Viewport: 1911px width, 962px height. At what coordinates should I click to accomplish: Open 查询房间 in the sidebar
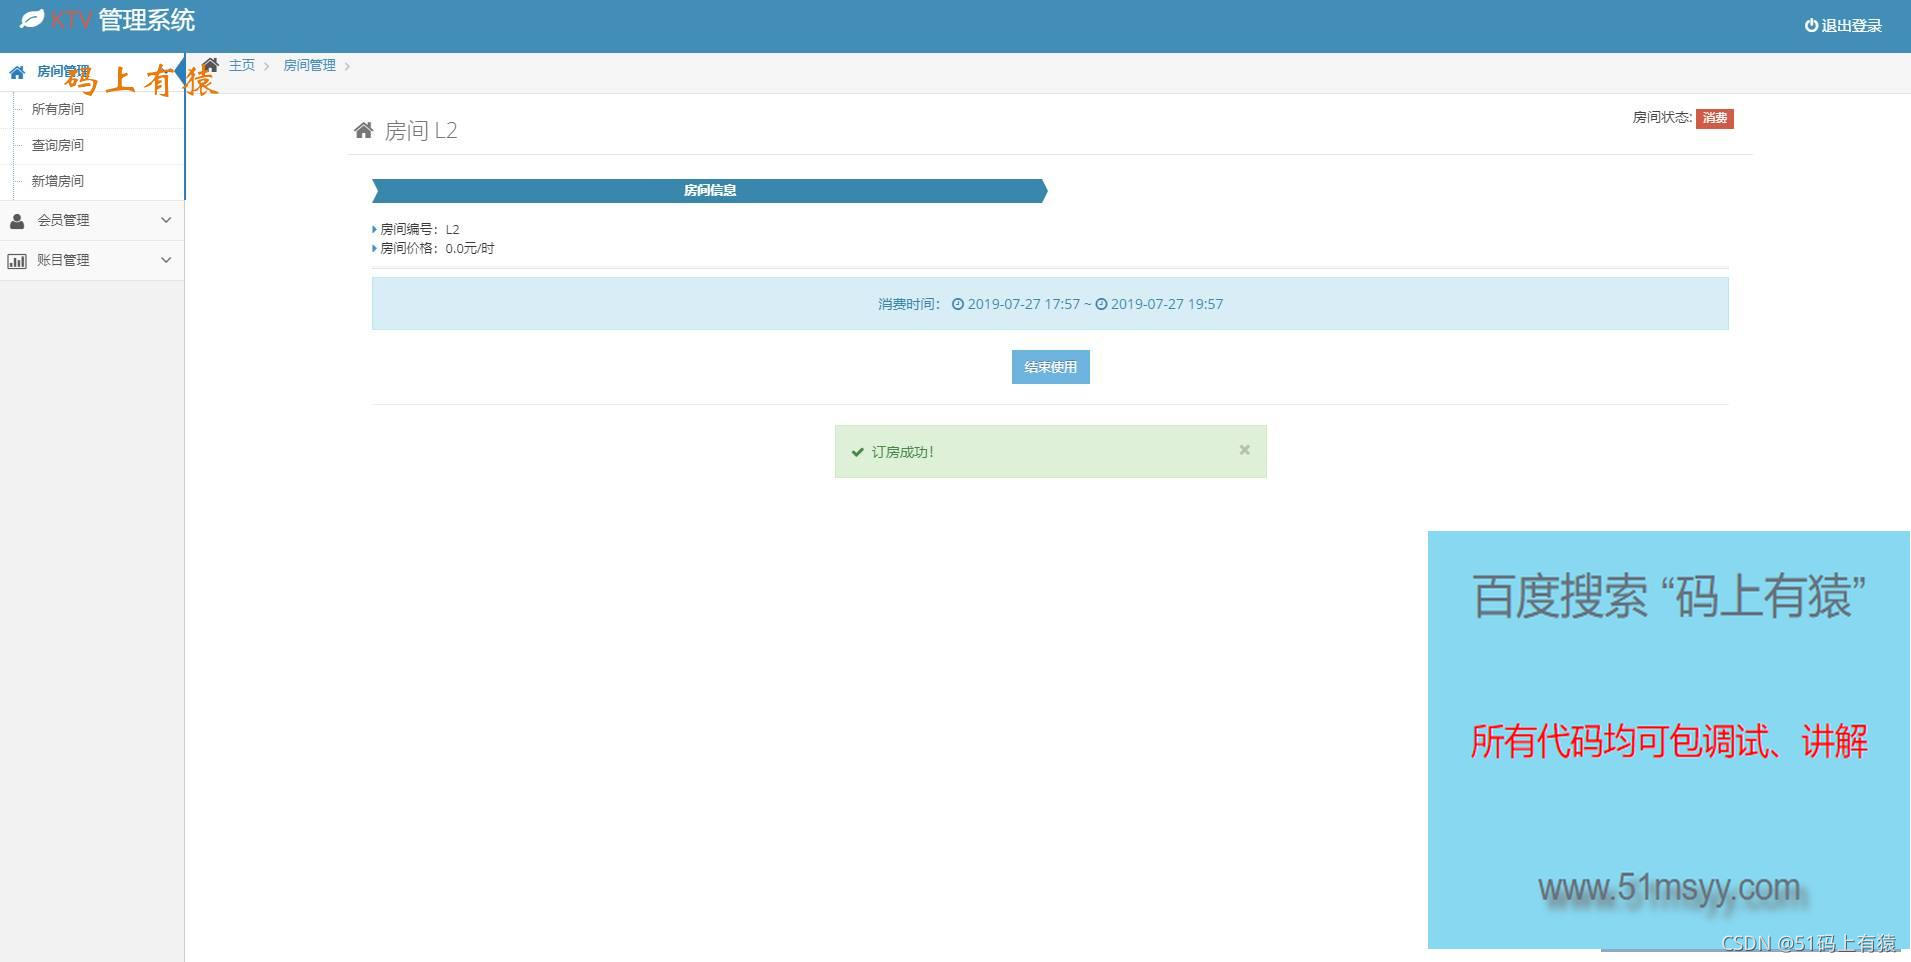click(x=58, y=145)
